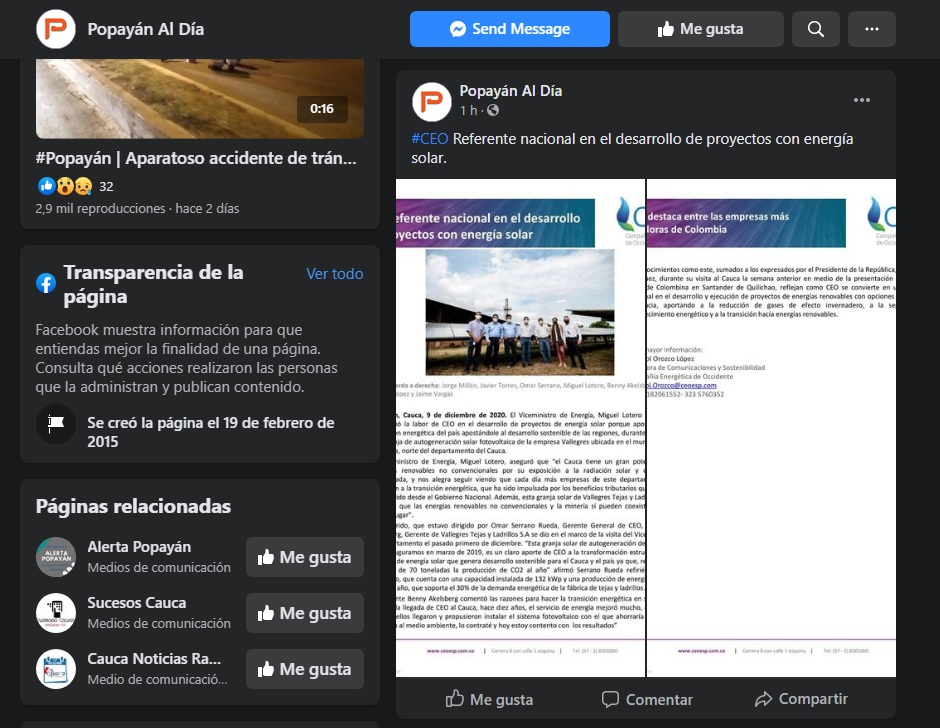Viewport: 940px width, 728px height.
Task: Click Compartir under the post
Action: (x=801, y=699)
